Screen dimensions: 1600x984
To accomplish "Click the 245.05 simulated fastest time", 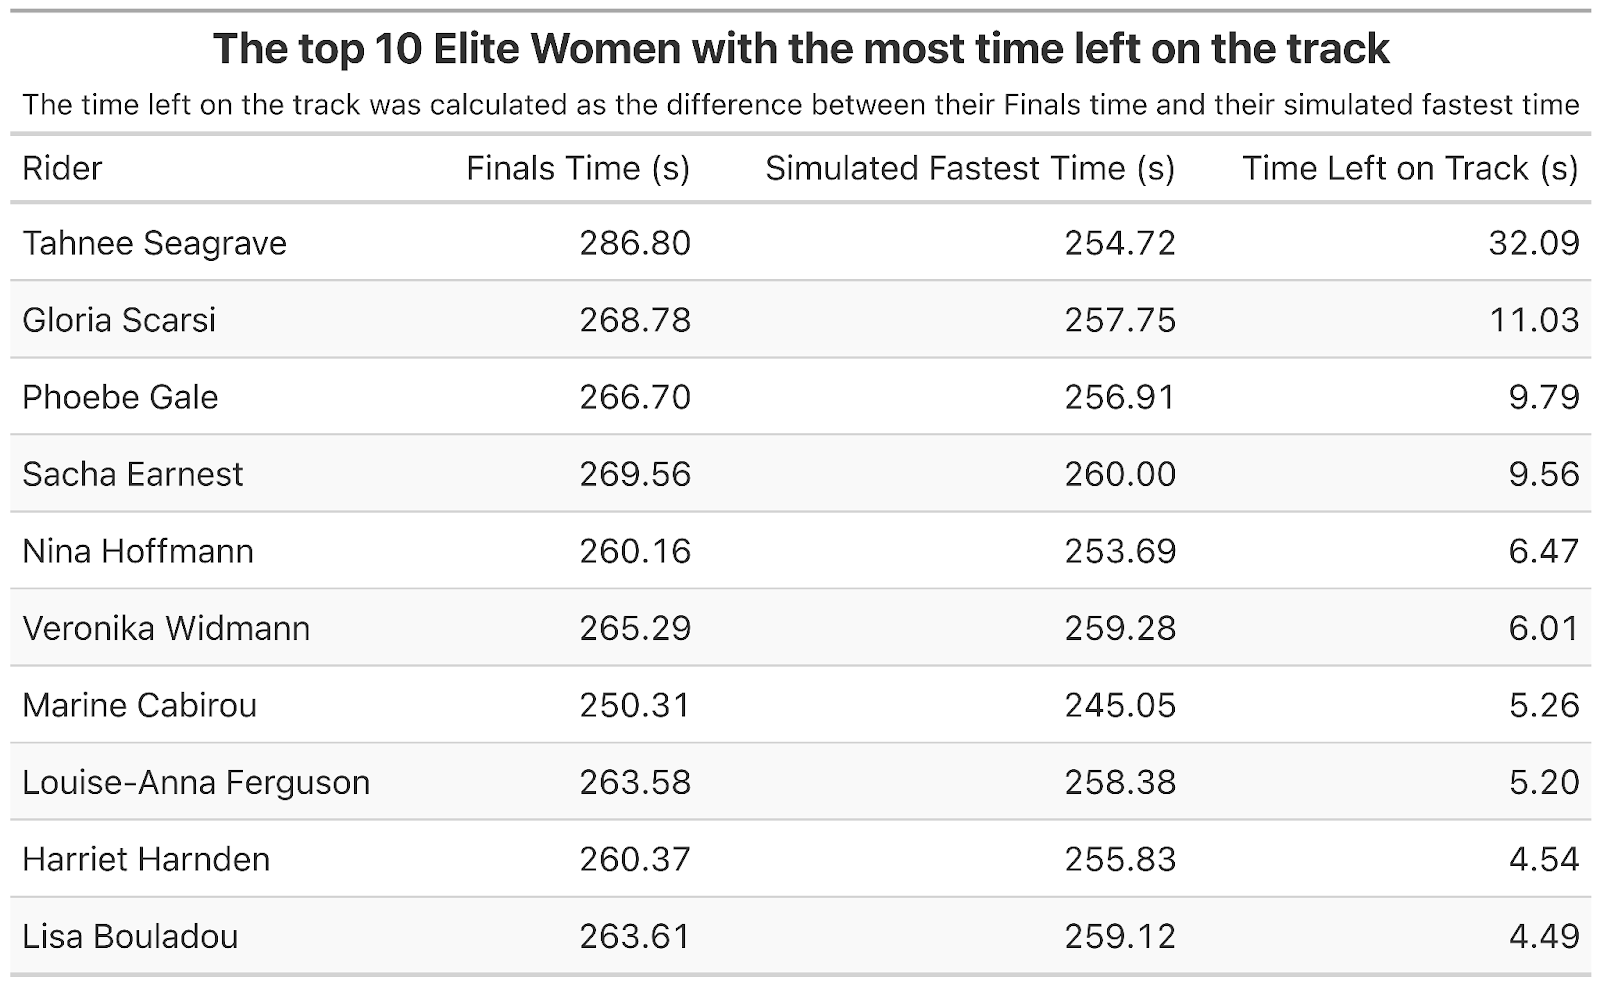I will coord(1120,705).
